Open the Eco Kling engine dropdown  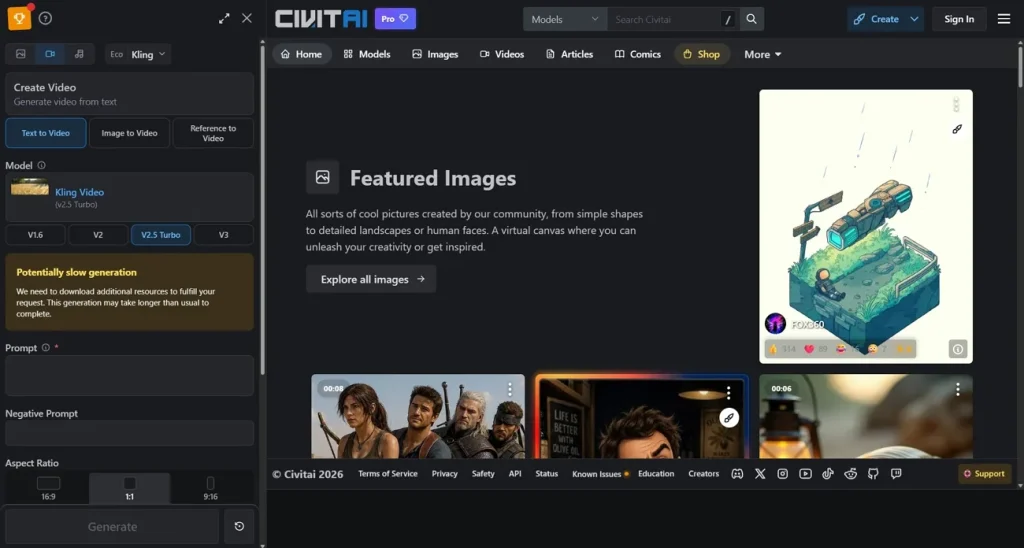(138, 54)
